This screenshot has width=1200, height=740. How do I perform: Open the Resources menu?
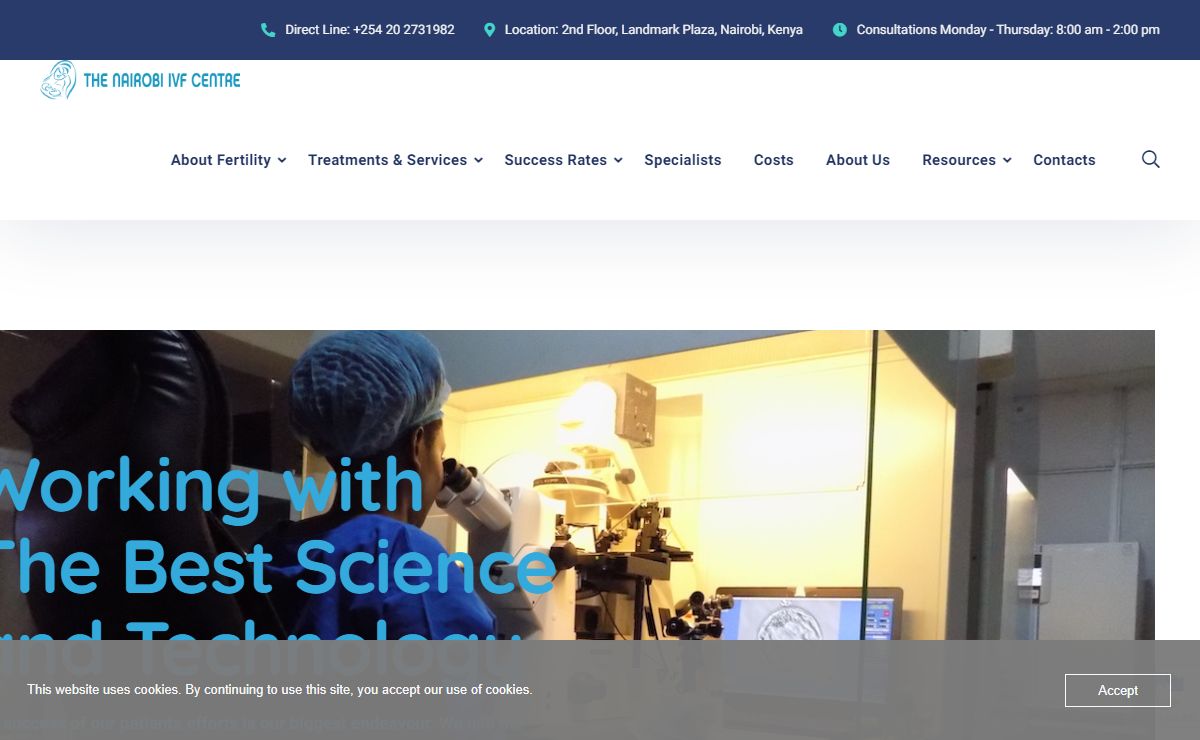[959, 160]
